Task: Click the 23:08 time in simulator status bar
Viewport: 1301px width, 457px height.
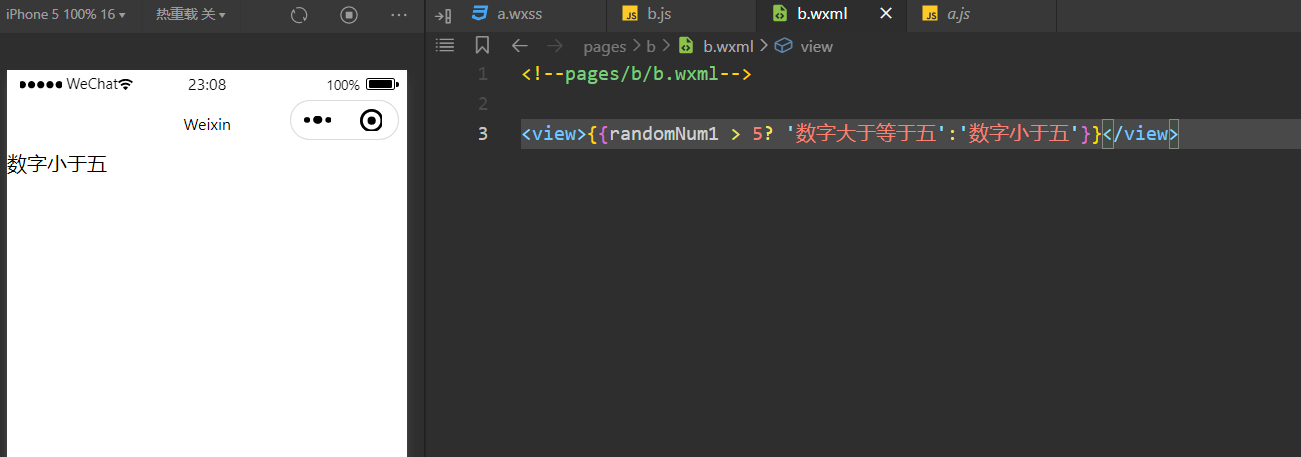Action: 207,85
